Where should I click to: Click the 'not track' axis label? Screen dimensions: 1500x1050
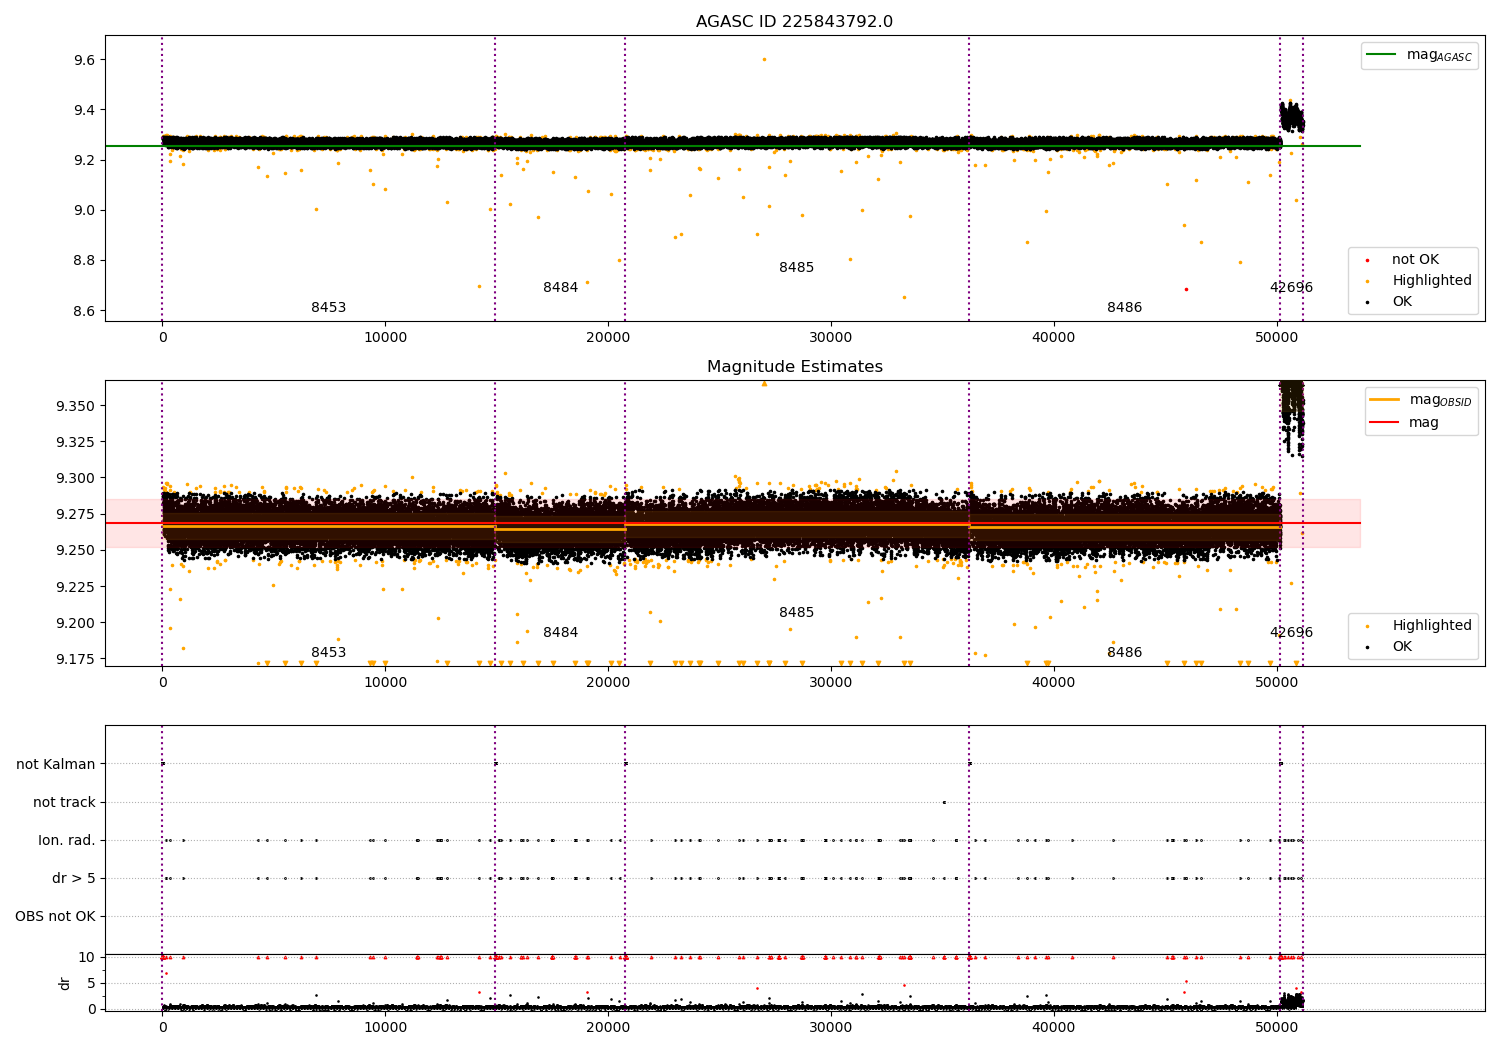64,803
